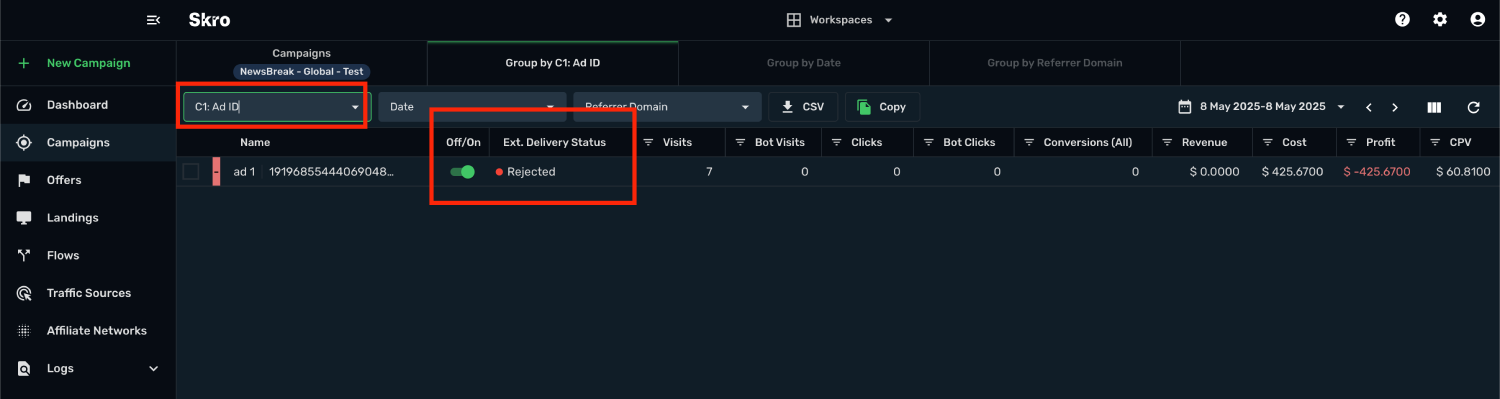Turn off the ad 1 toggle

(x=462, y=172)
